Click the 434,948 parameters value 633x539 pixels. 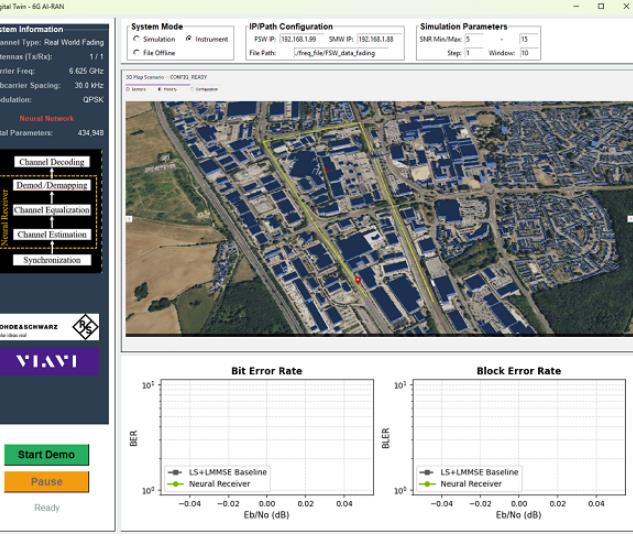91,133
